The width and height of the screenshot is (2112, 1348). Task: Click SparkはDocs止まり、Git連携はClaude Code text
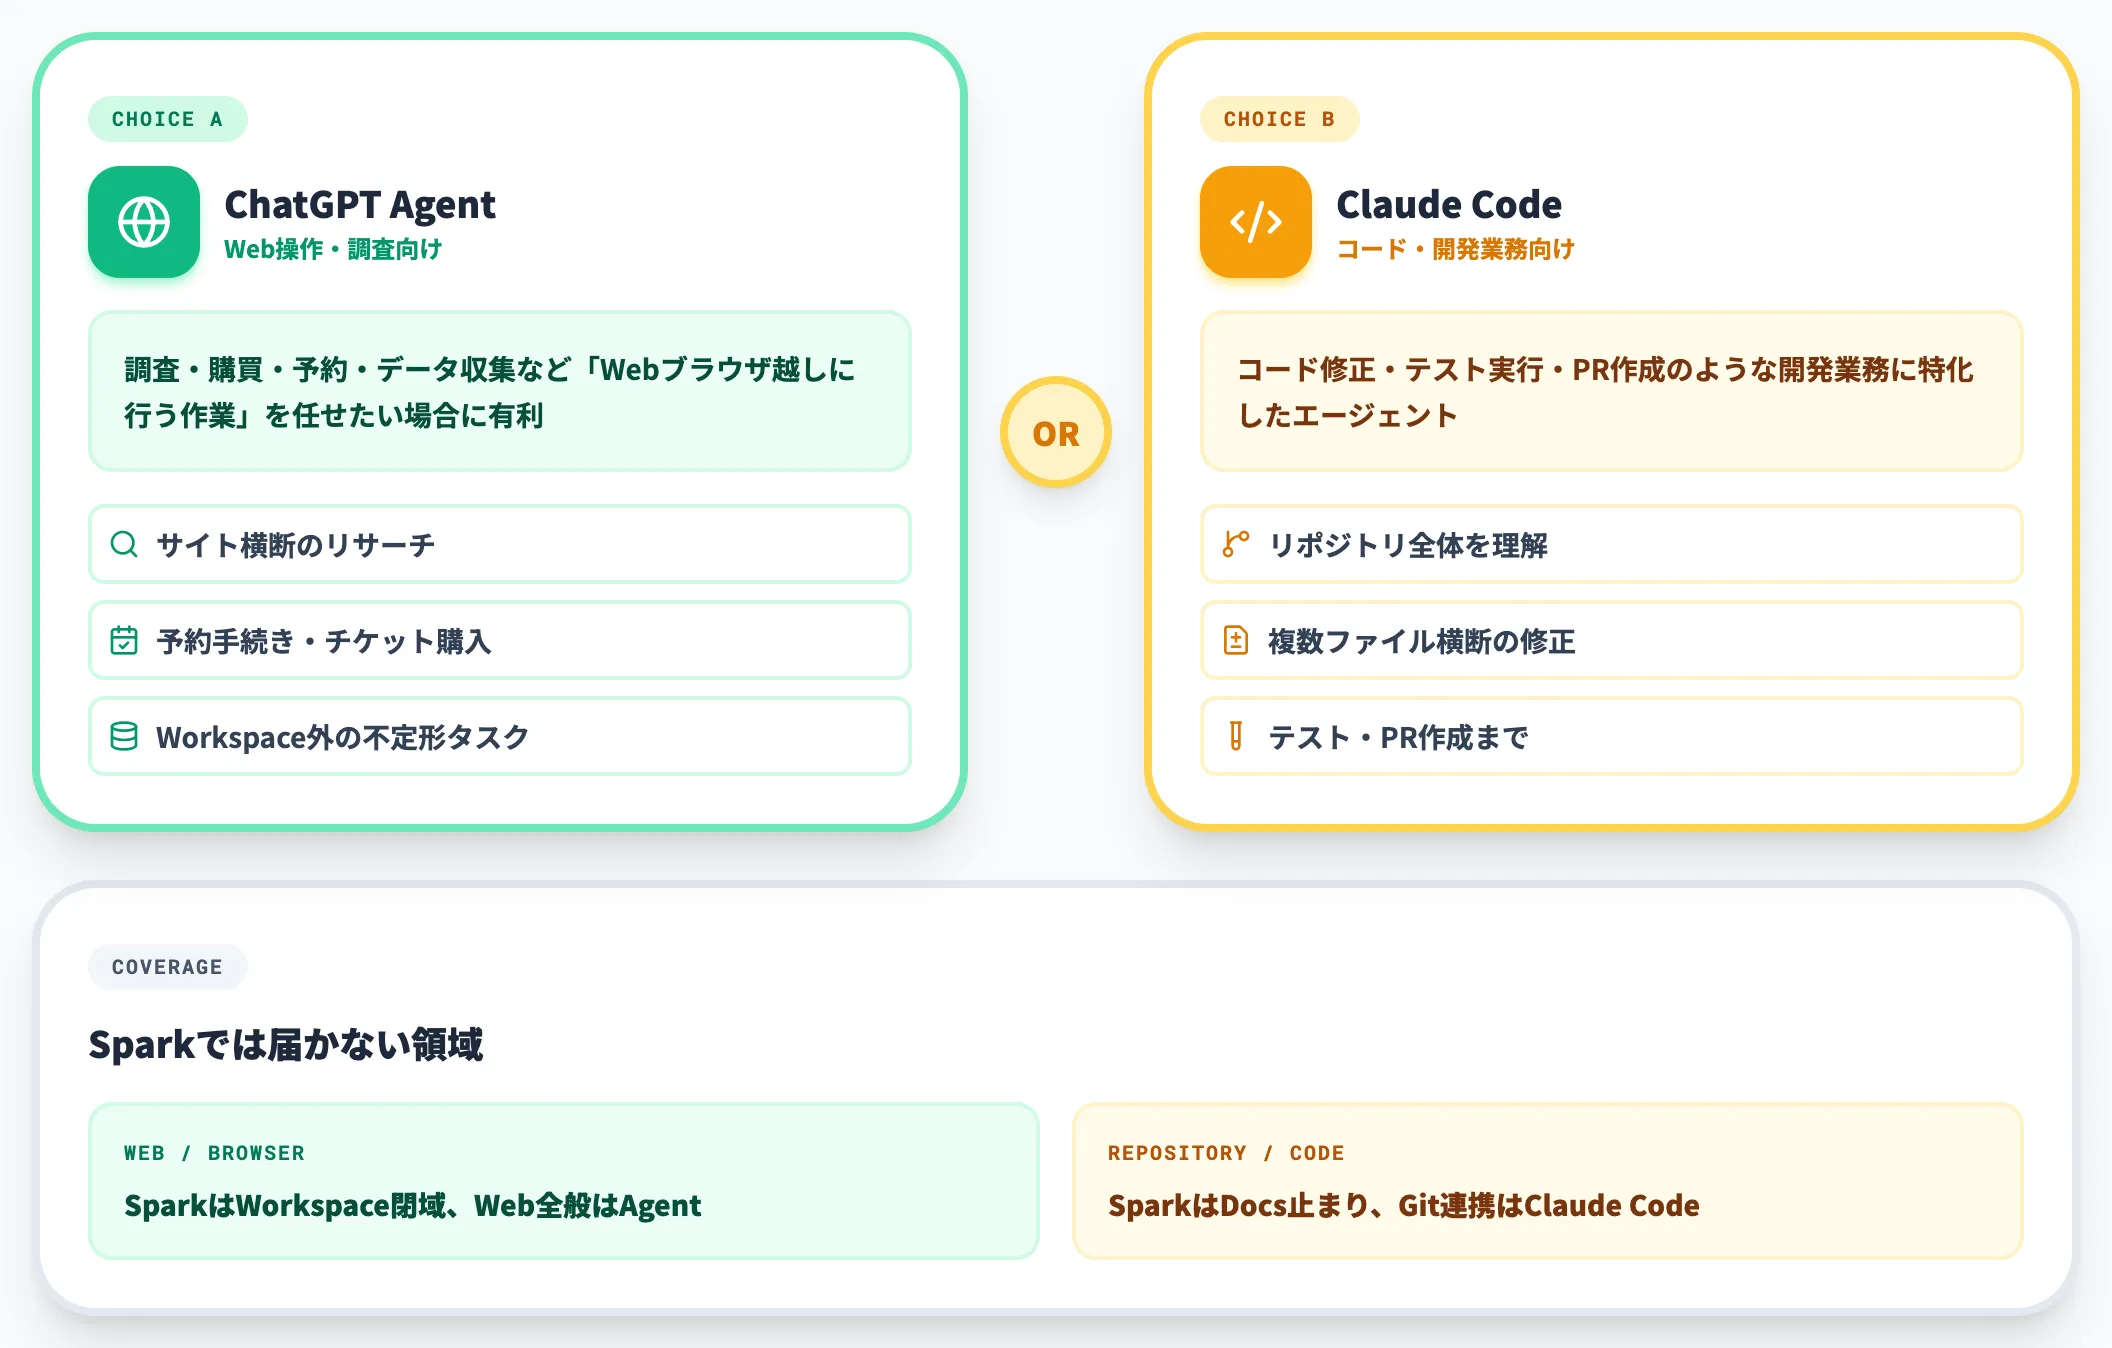(1404, 1206)
